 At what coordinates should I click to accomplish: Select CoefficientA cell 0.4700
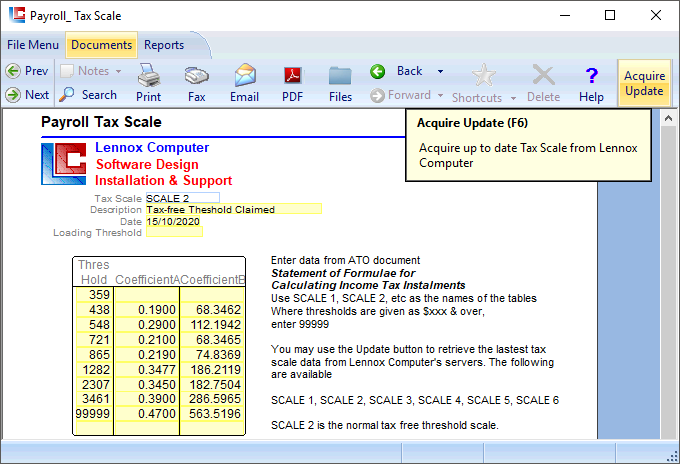pos(147,414)
